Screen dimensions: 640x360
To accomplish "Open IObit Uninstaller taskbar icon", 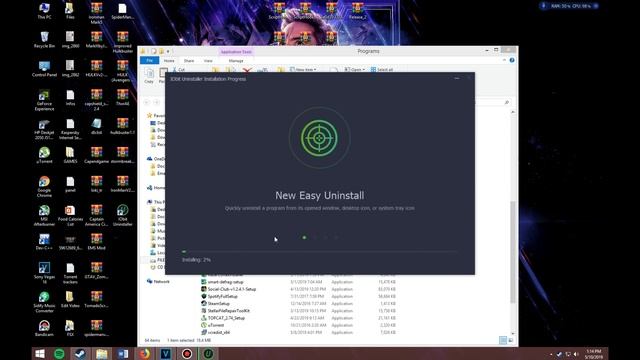I will 208,353.
